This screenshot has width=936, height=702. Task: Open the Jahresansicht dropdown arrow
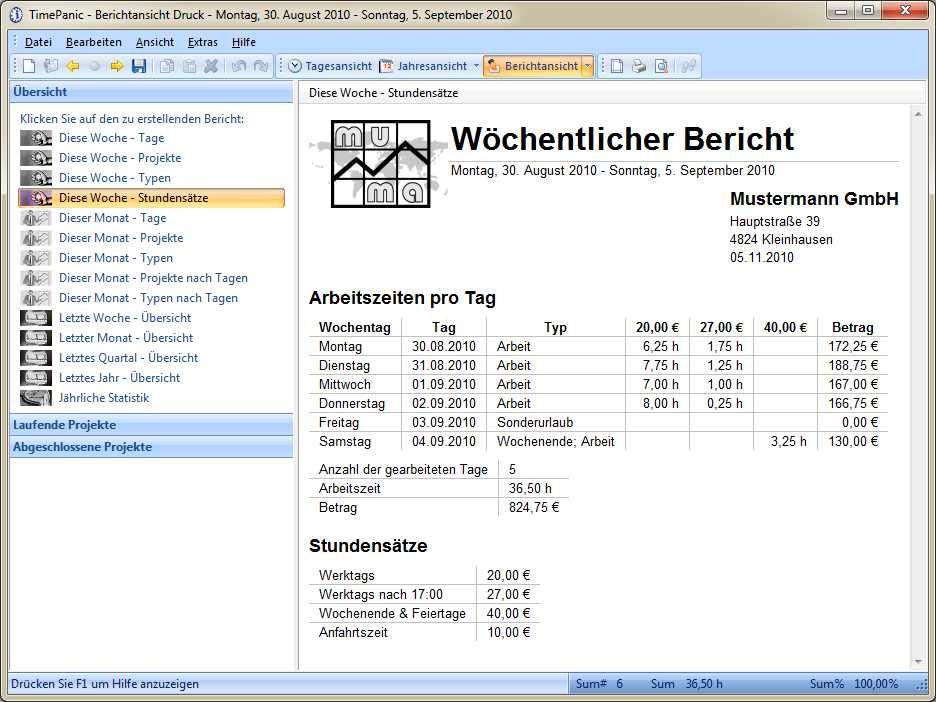(x=476, y=66)
